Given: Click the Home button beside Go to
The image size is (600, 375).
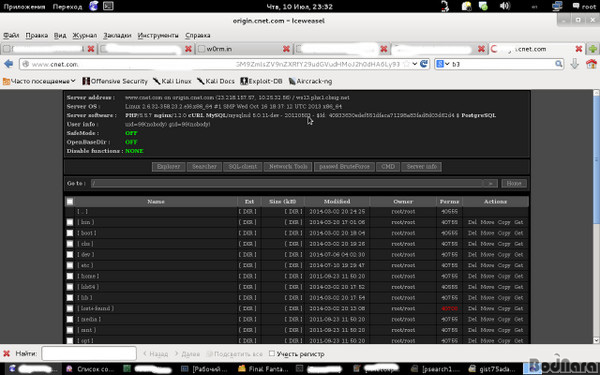Looking at the screenshot, I should click(x=514, y=183).
